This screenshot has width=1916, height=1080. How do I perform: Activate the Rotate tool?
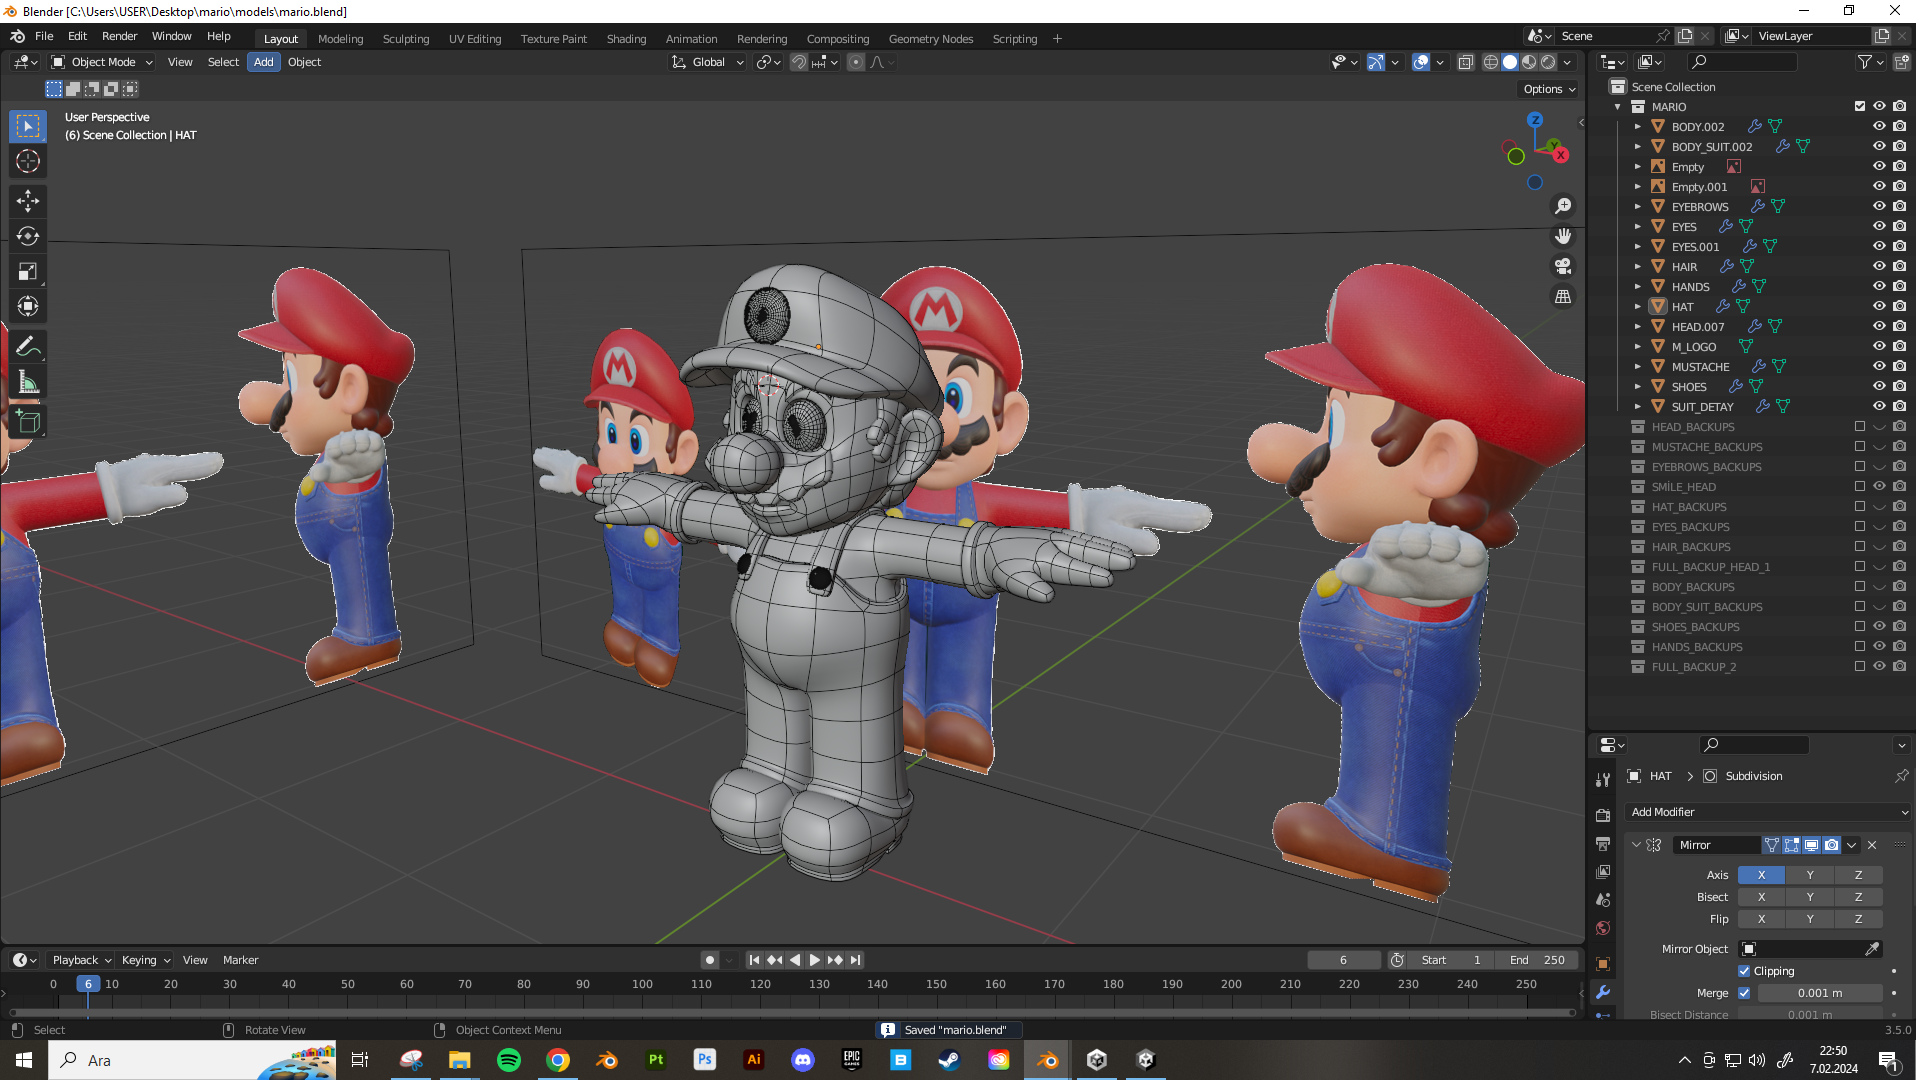(x=28, y=236)
